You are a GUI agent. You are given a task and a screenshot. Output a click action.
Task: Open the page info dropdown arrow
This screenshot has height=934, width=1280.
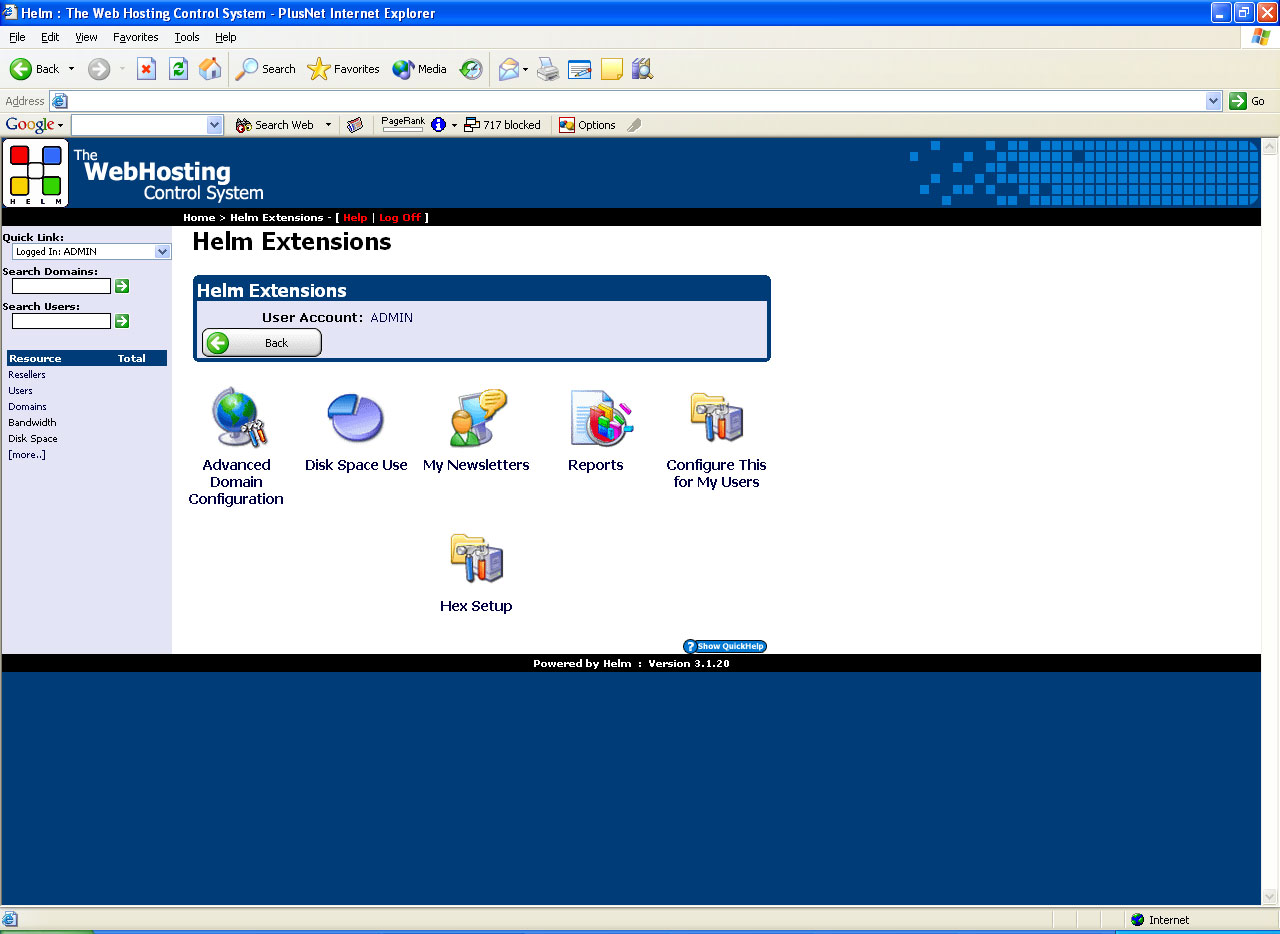[454, 125]
